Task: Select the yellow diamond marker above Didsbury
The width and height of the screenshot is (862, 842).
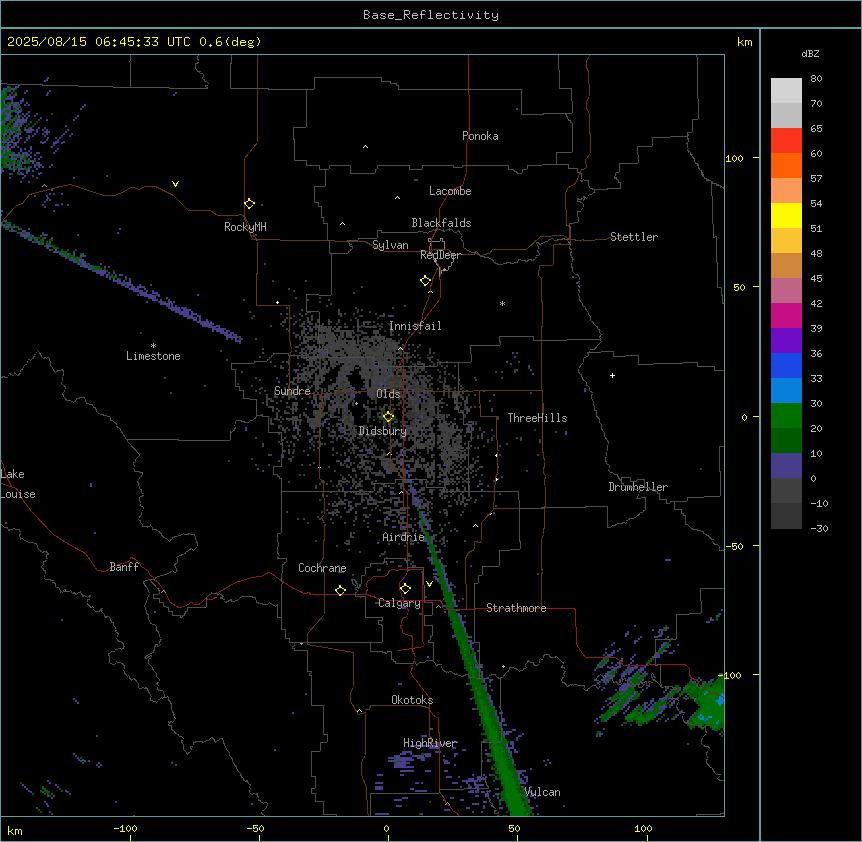Action: tap(389, 417)
